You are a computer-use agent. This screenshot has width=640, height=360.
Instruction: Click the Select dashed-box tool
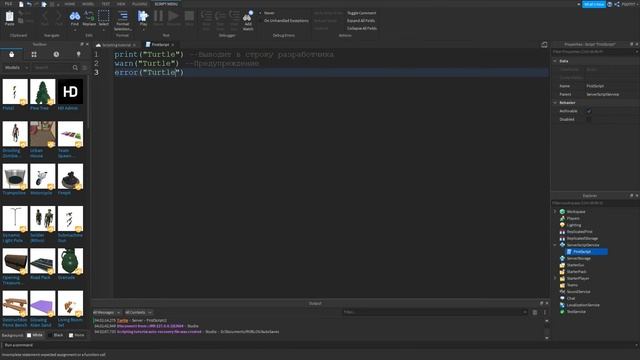pyautogui.click(x=104, y=16)
